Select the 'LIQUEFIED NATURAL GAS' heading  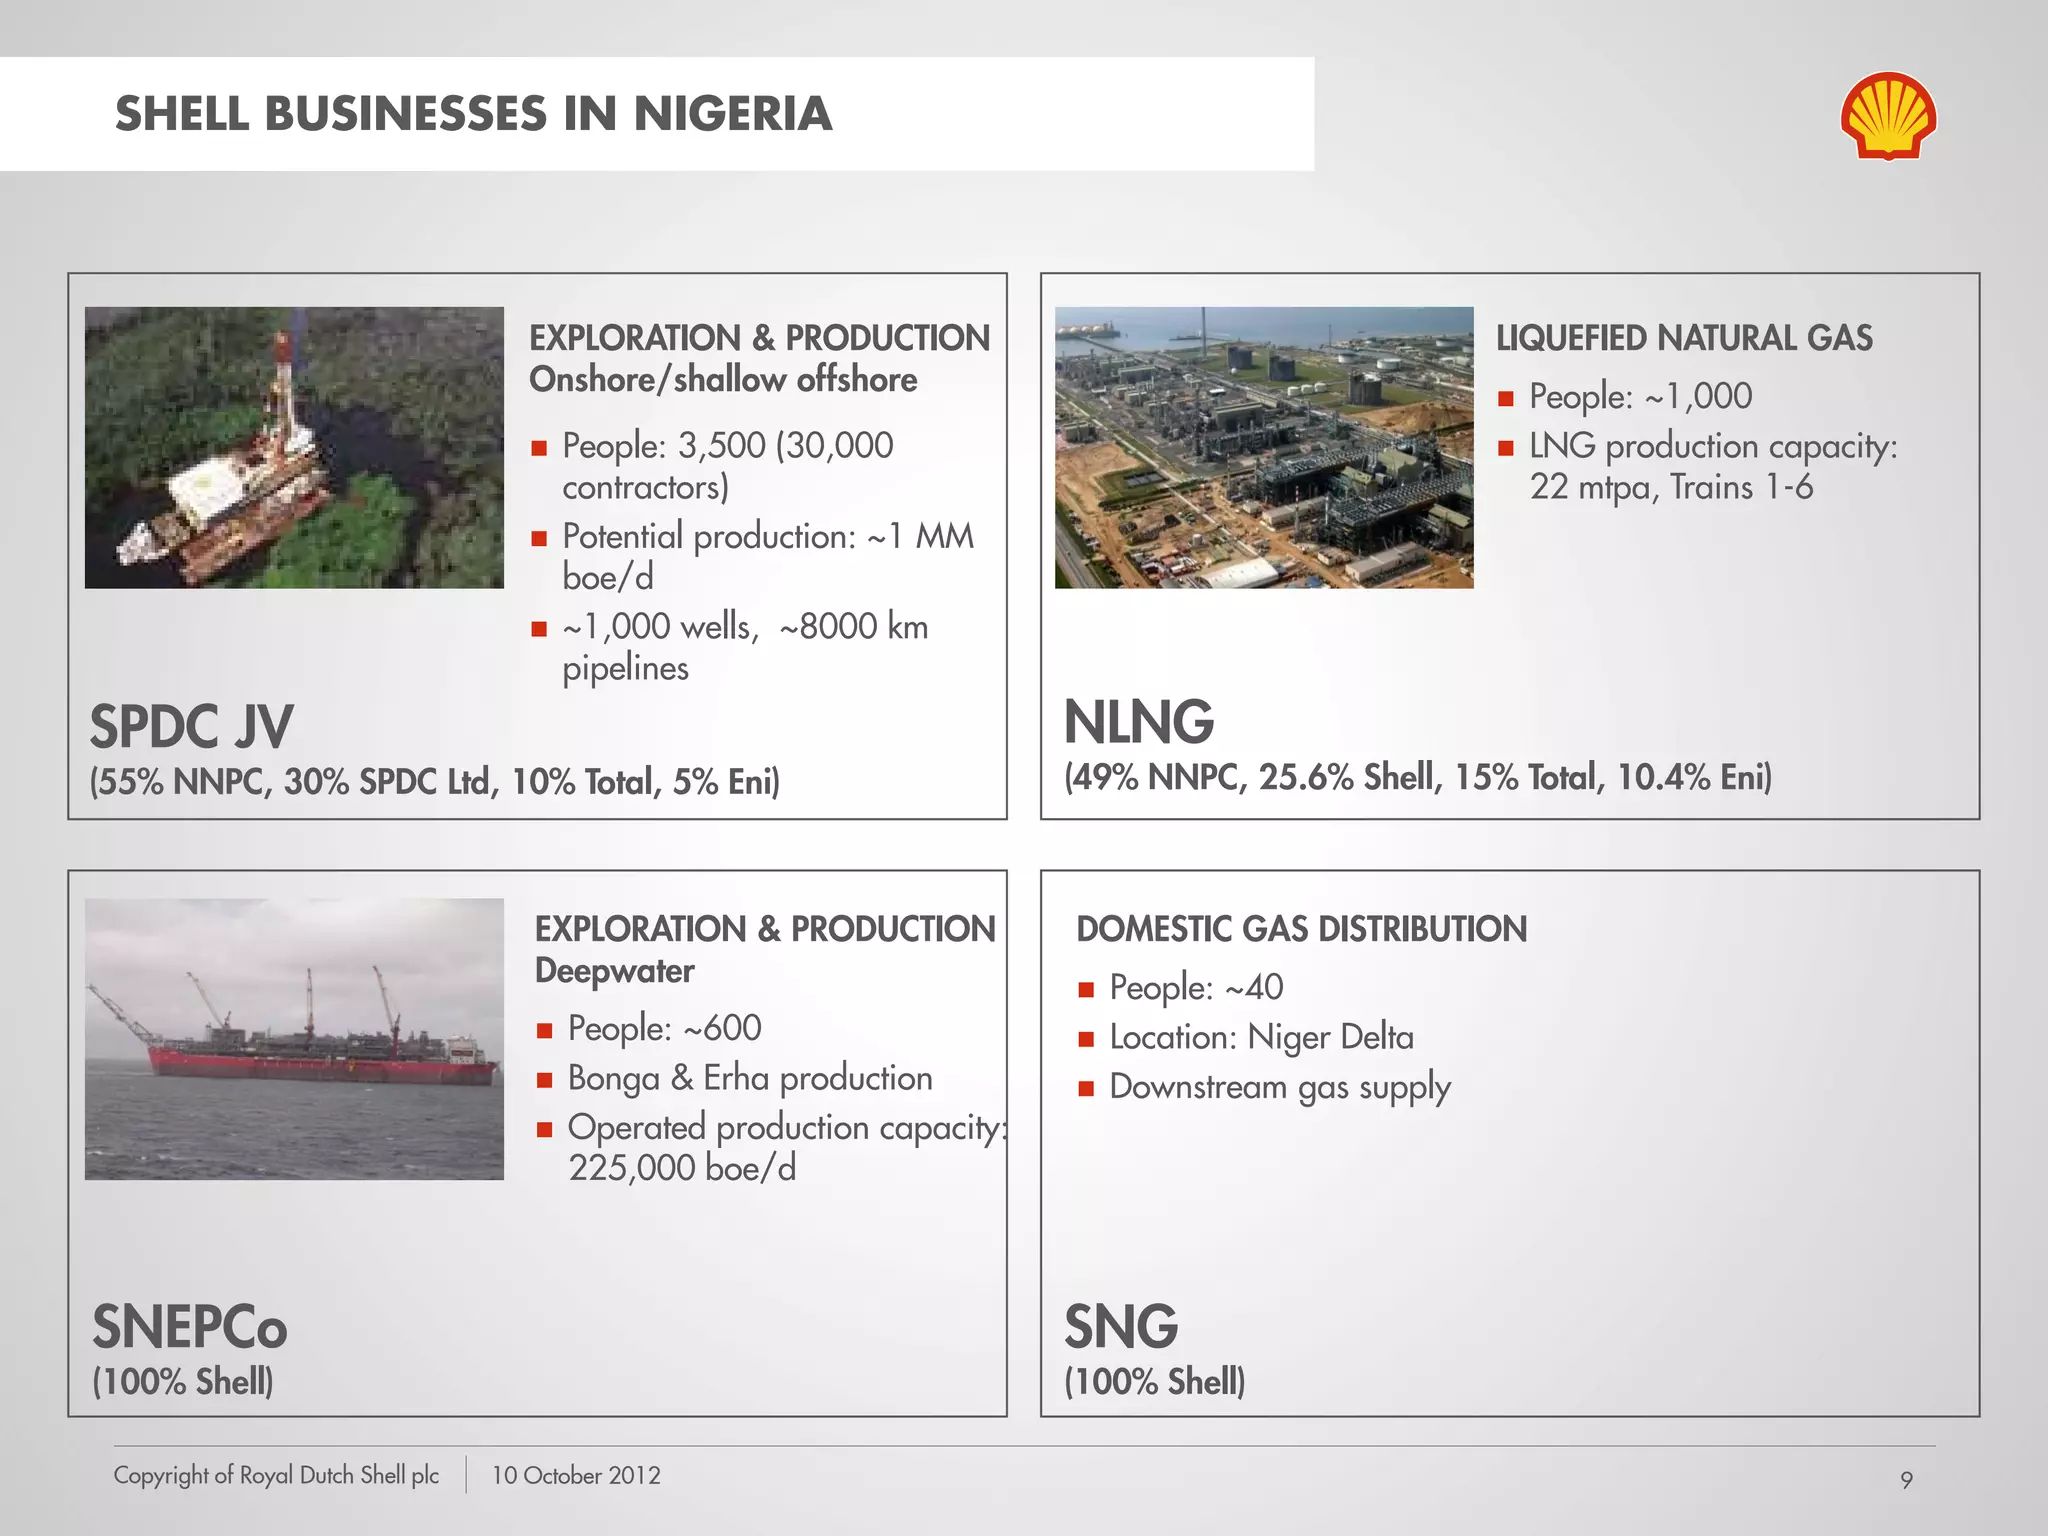point(1684,338)
